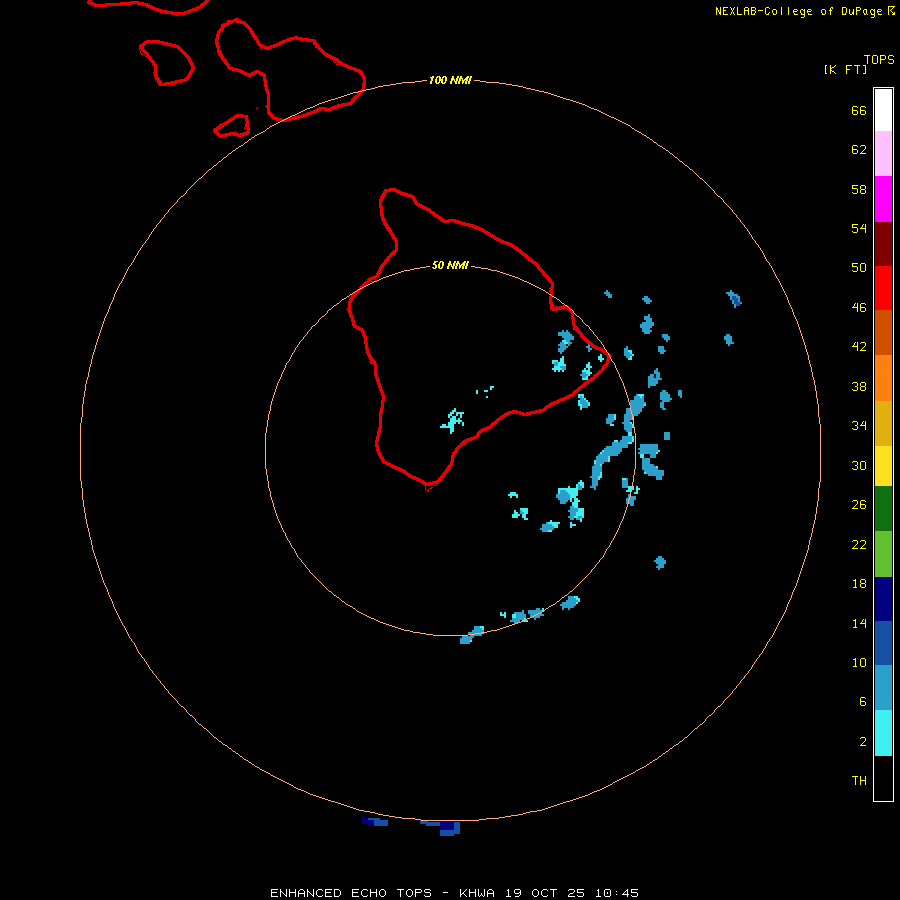Click the 38 scale label

click(859, 387)
